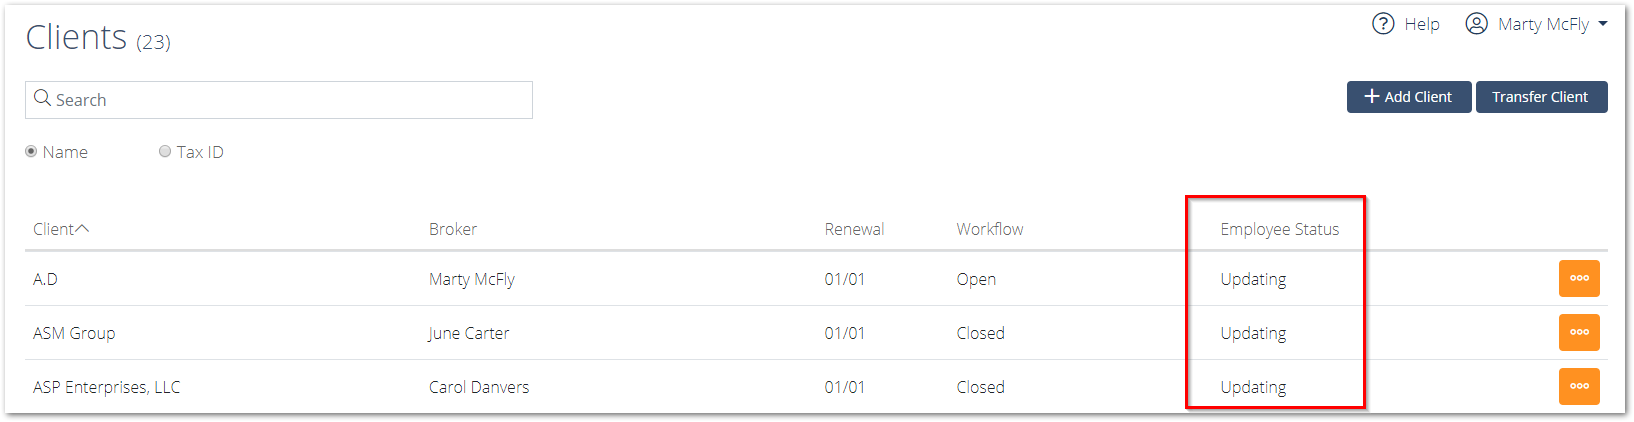Sort by the Broker column header
The height and width of the screenshot is (422, 1634).
pos(453,229)
